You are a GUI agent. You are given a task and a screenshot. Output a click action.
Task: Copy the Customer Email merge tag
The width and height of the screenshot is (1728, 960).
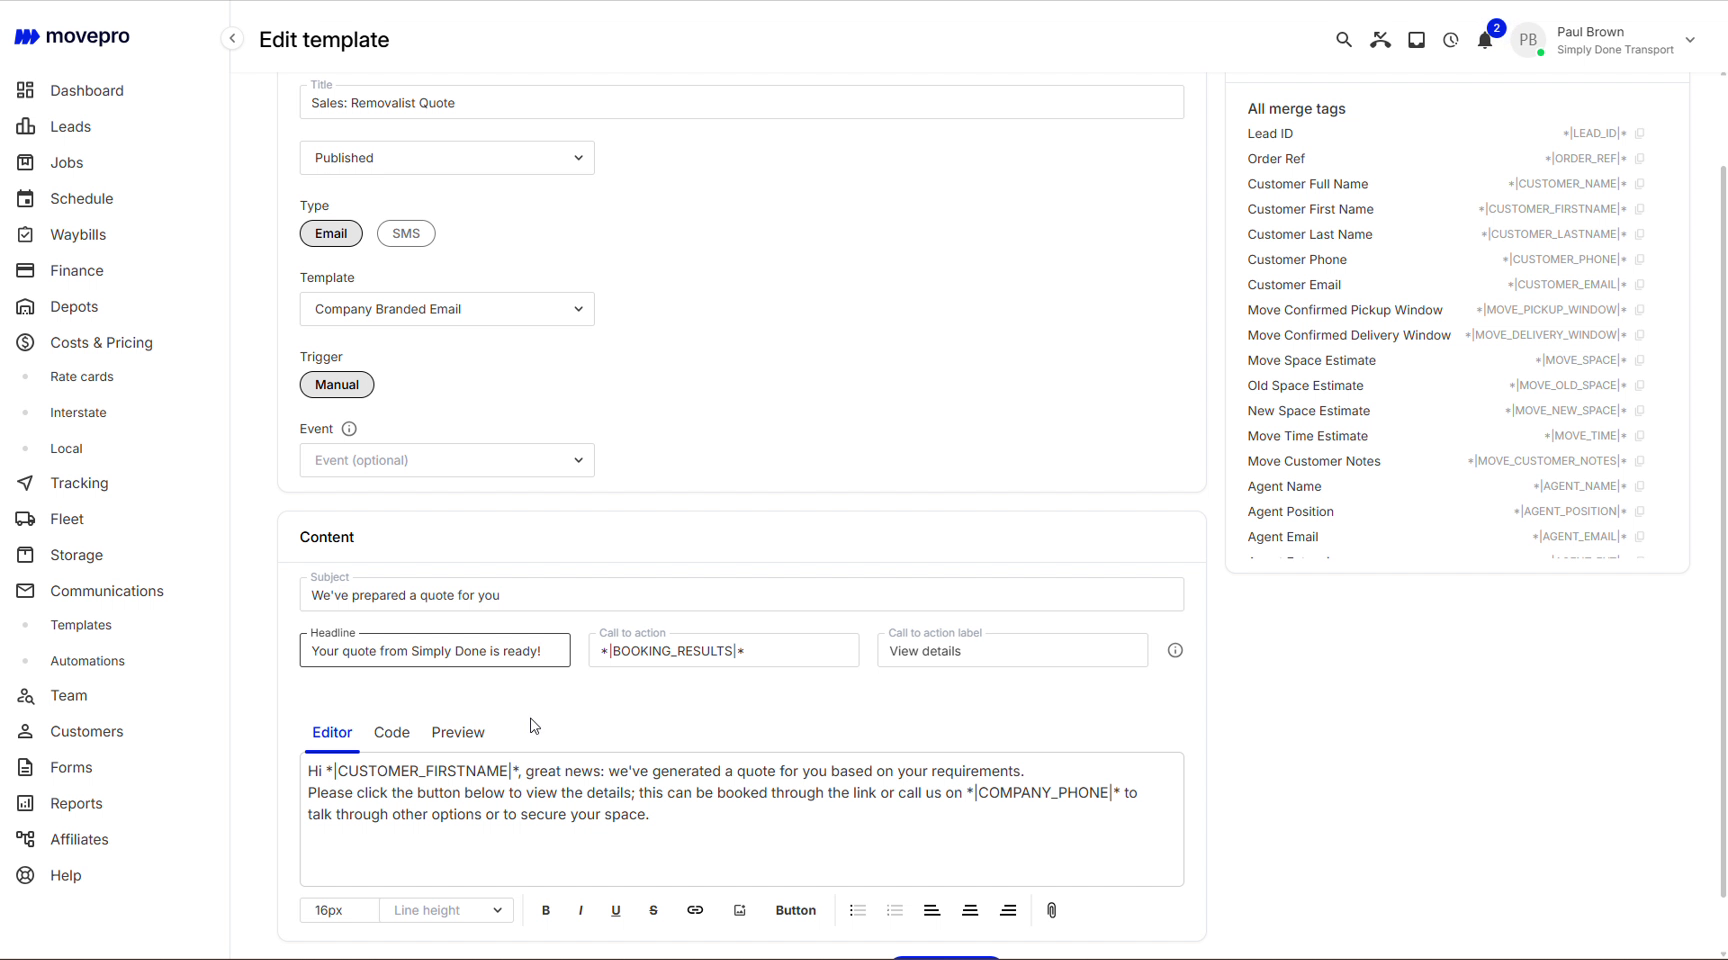pyautogui.click(x=1640, y=285)
